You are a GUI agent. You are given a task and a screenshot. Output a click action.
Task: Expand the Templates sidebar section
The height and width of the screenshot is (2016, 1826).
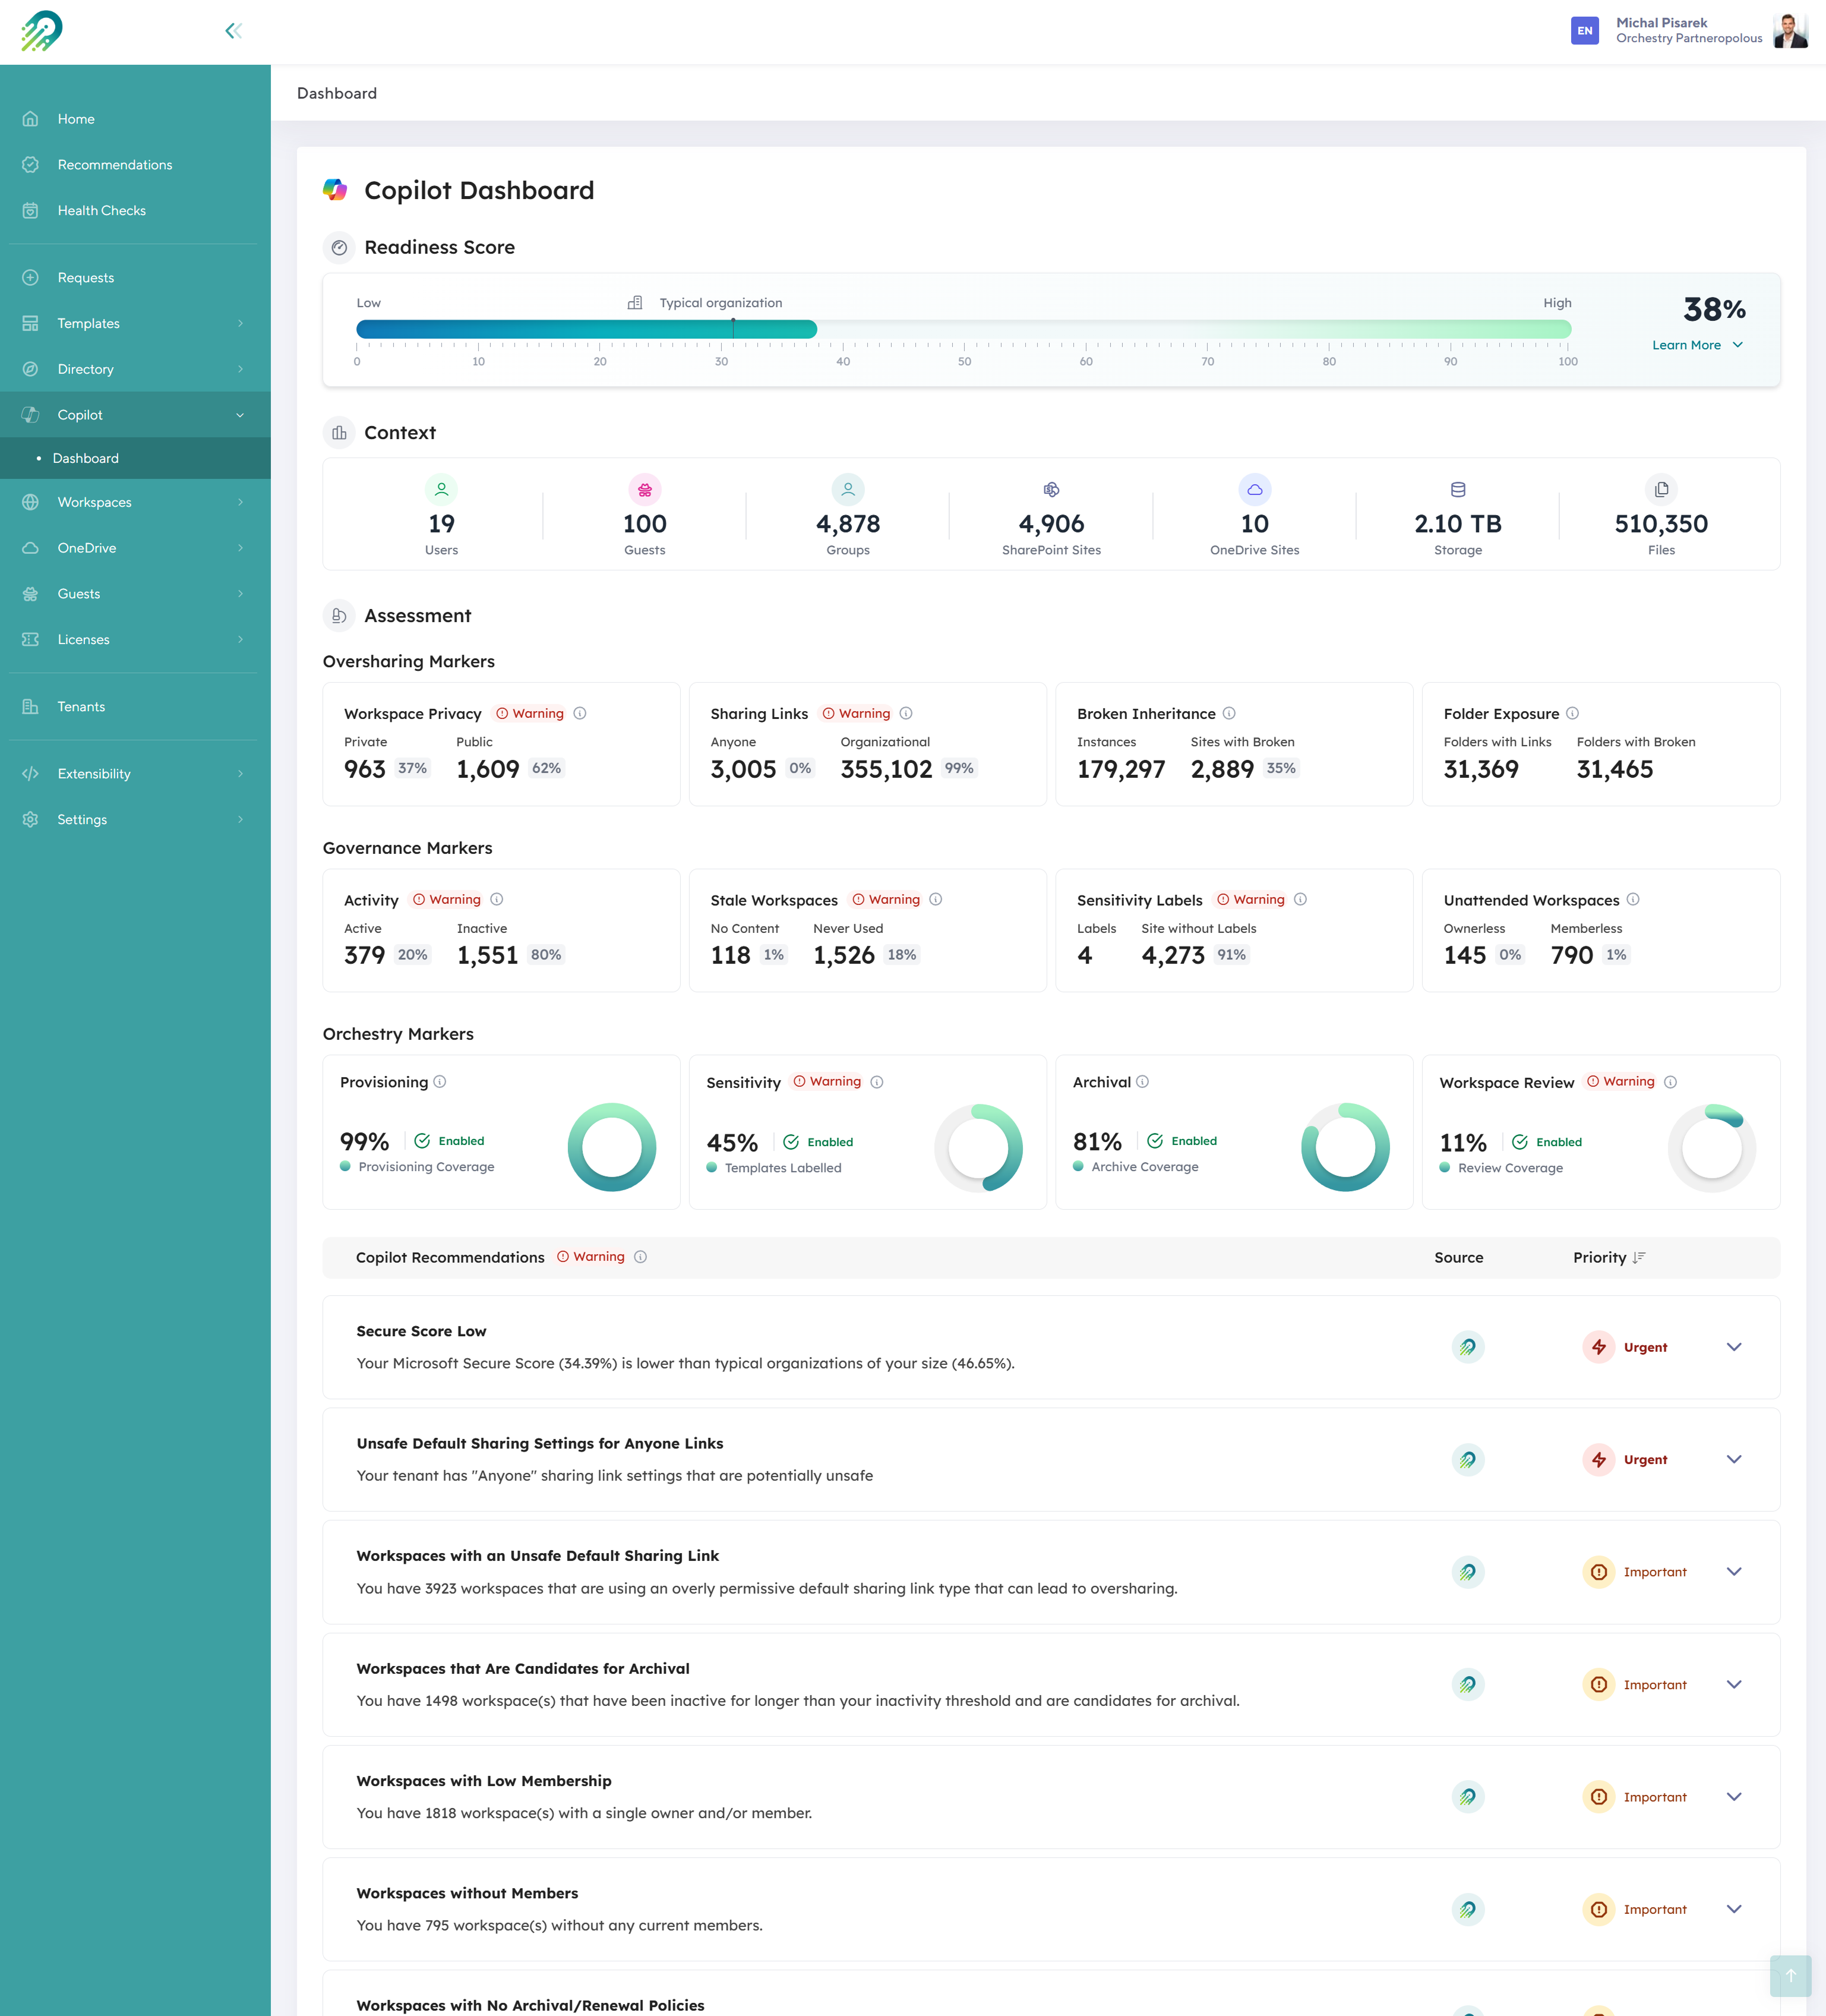tap(240, 323)
